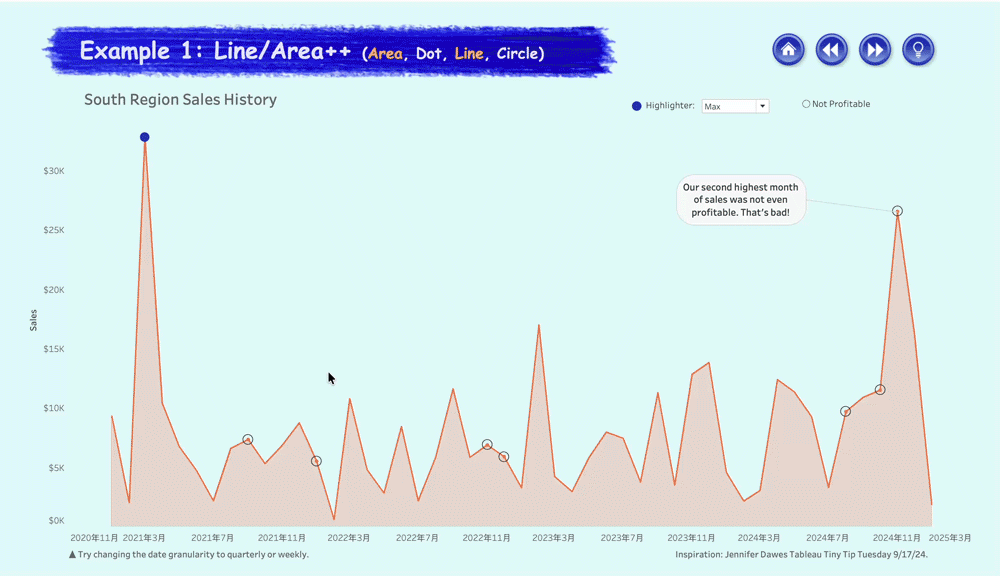The image size is (1000, 576).
Task: Open the Highlighter dropdown showing Max
Action: click(x=735, y=106)
